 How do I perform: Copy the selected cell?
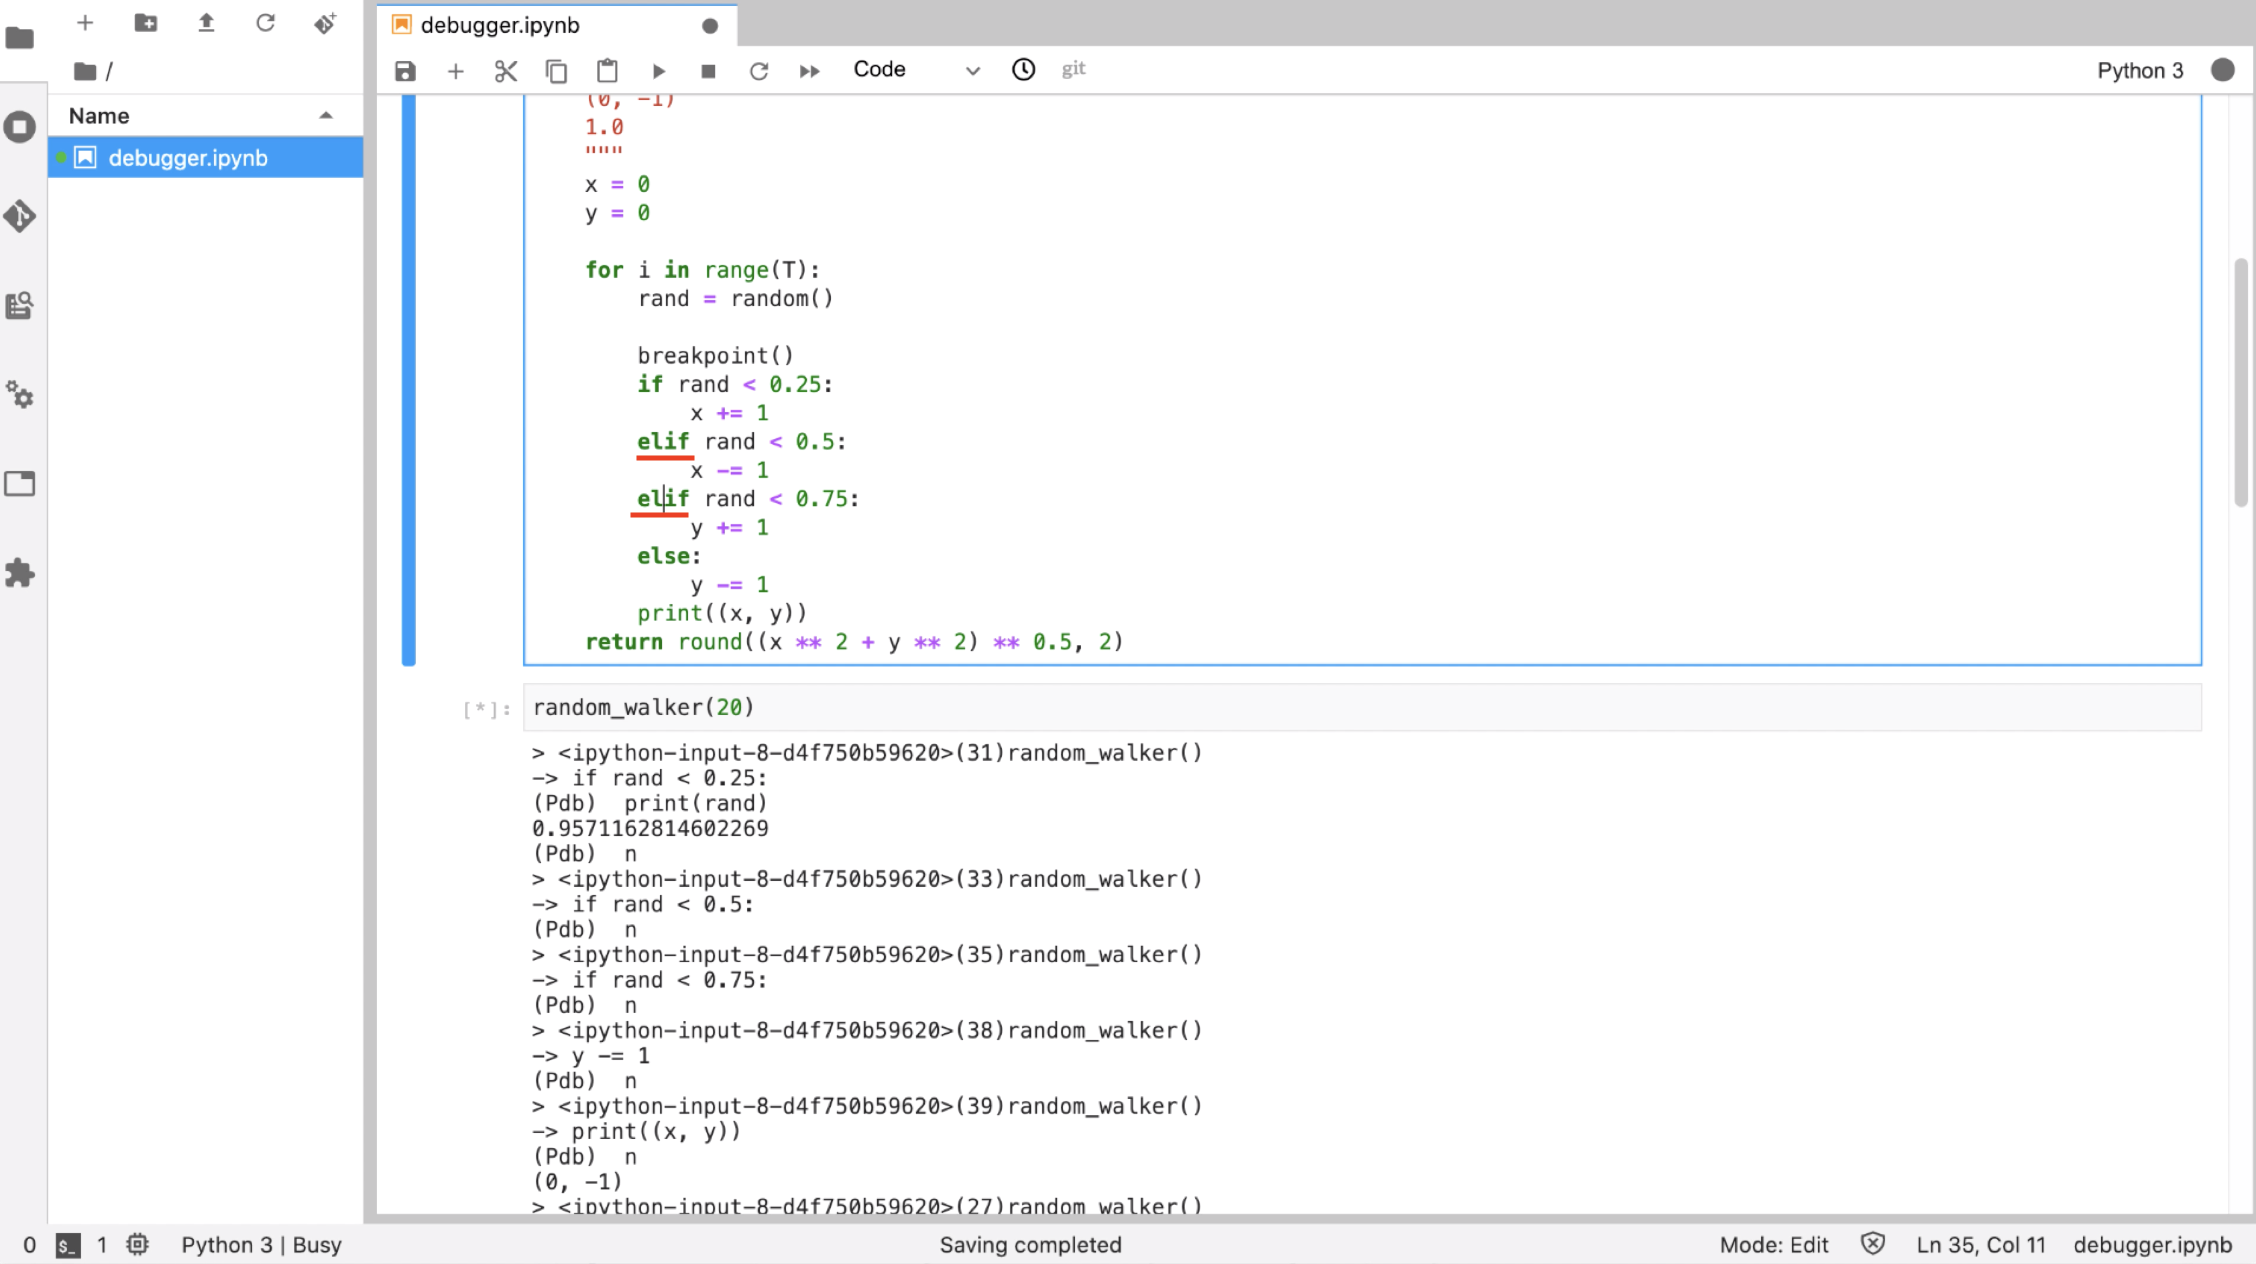pos(556,71)
